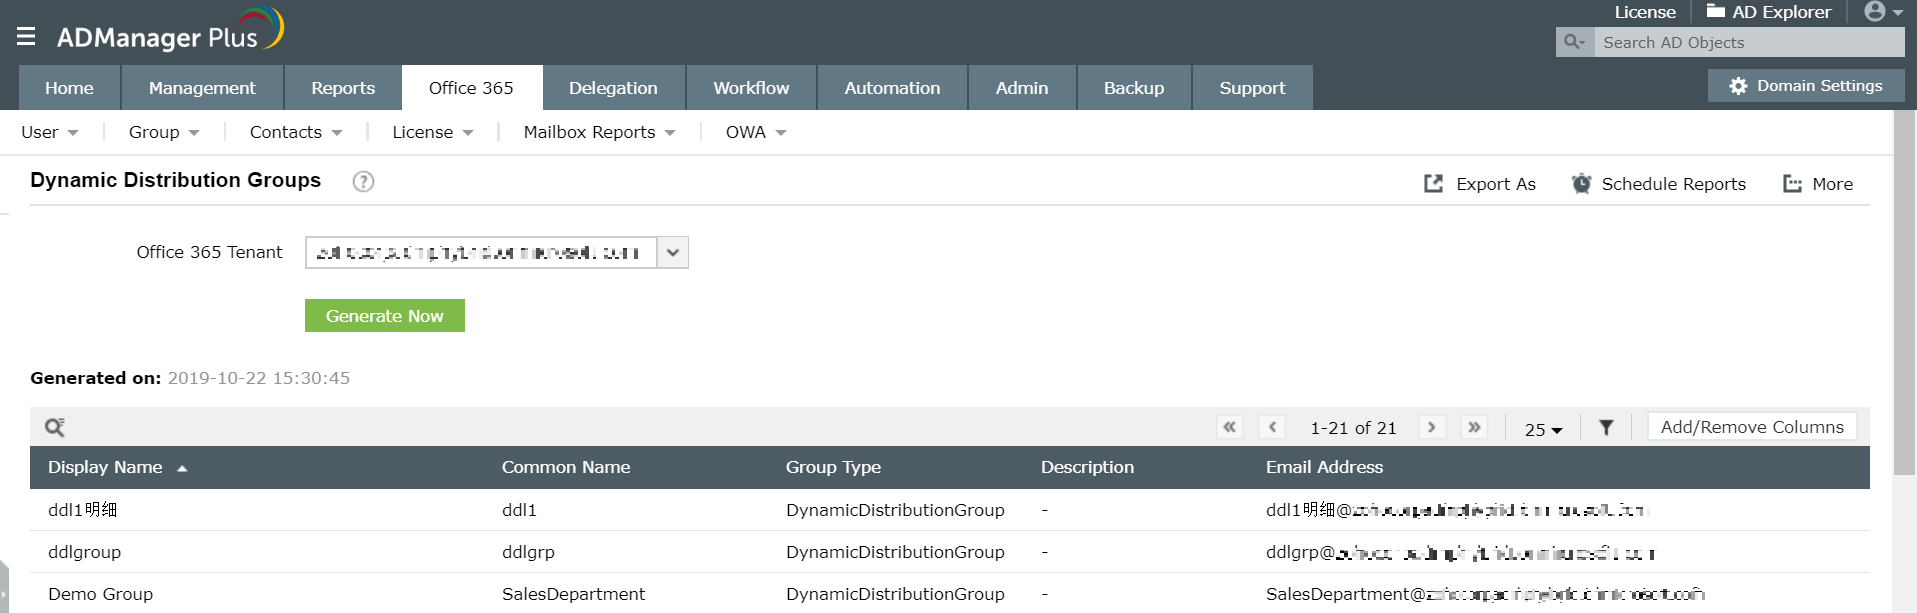Click the table search magnifier icon
This screenshot has width=1917, height=613.
point(55,428)
